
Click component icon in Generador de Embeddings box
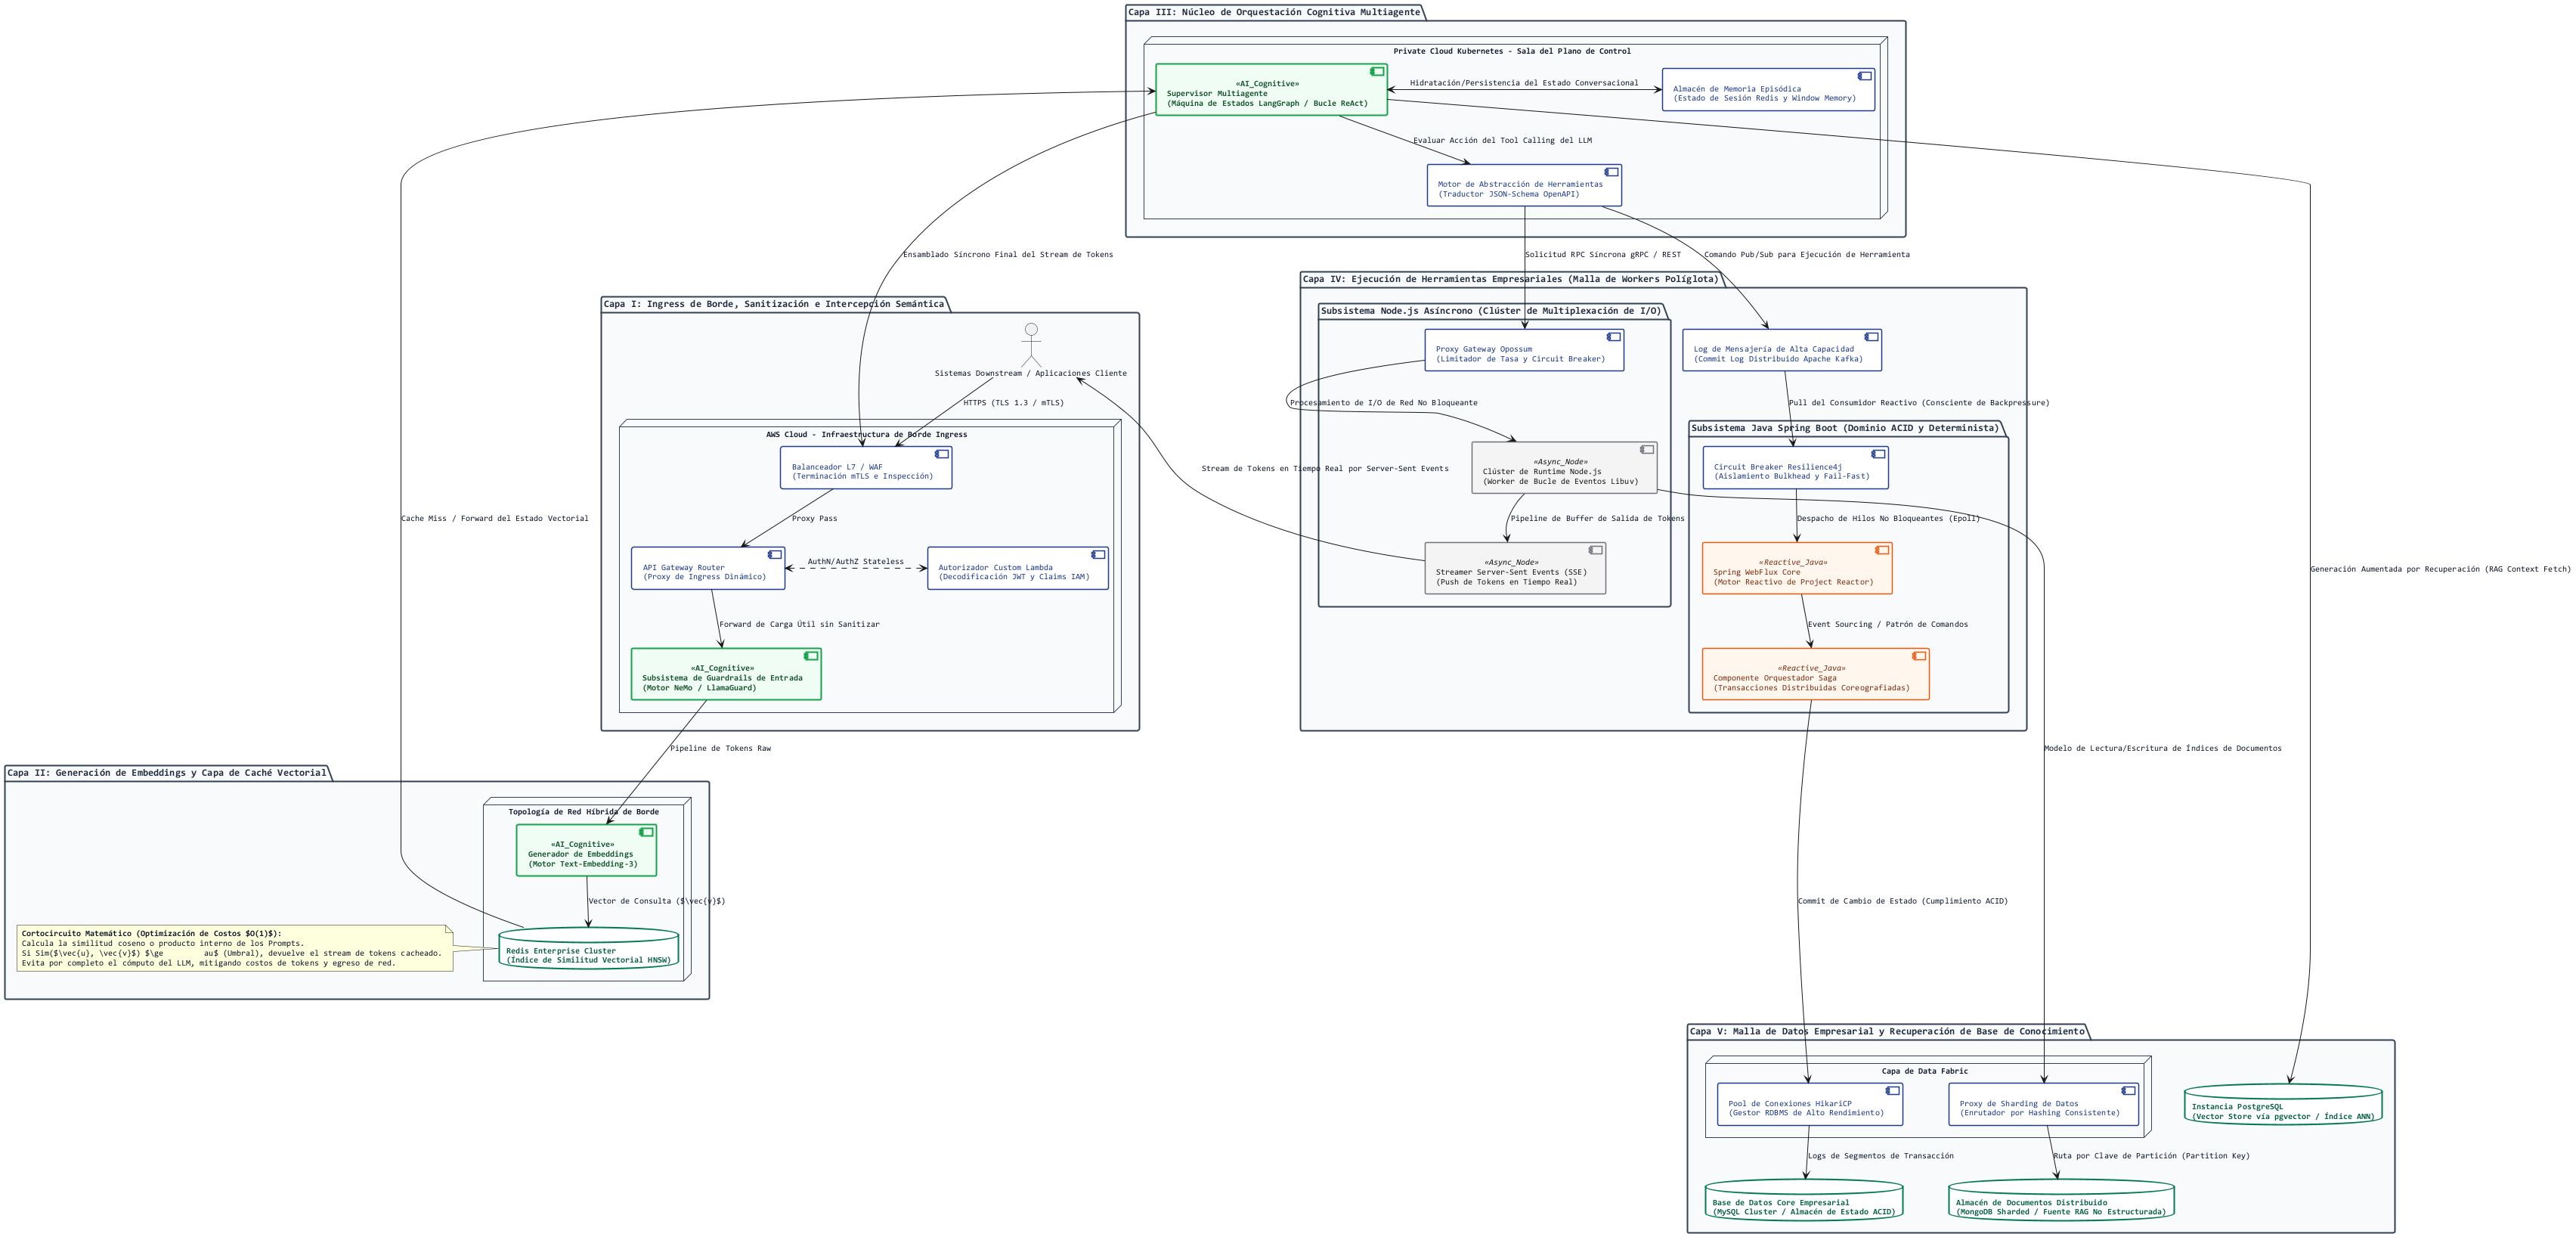[646, 832]
